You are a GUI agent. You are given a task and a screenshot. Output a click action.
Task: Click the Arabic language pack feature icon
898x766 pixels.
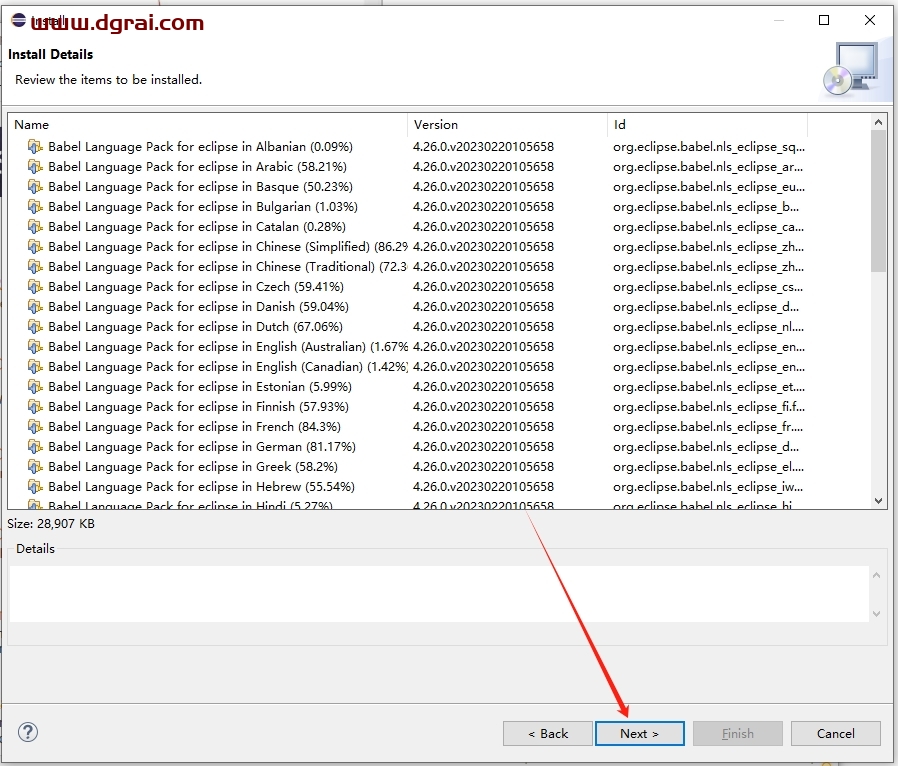pyautogui.click(x=35, y=167)
